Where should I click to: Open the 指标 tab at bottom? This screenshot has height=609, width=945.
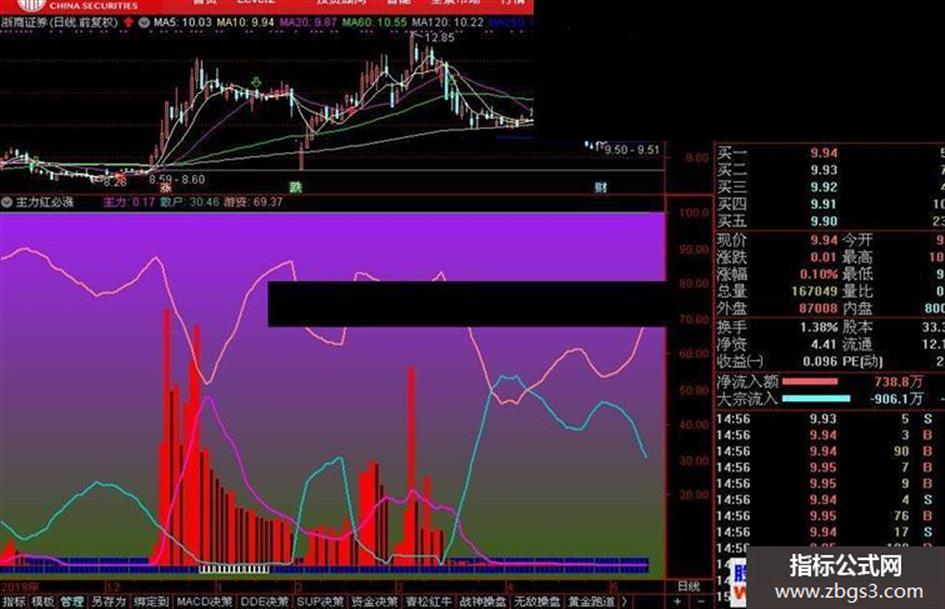click(x=14, y=601)
